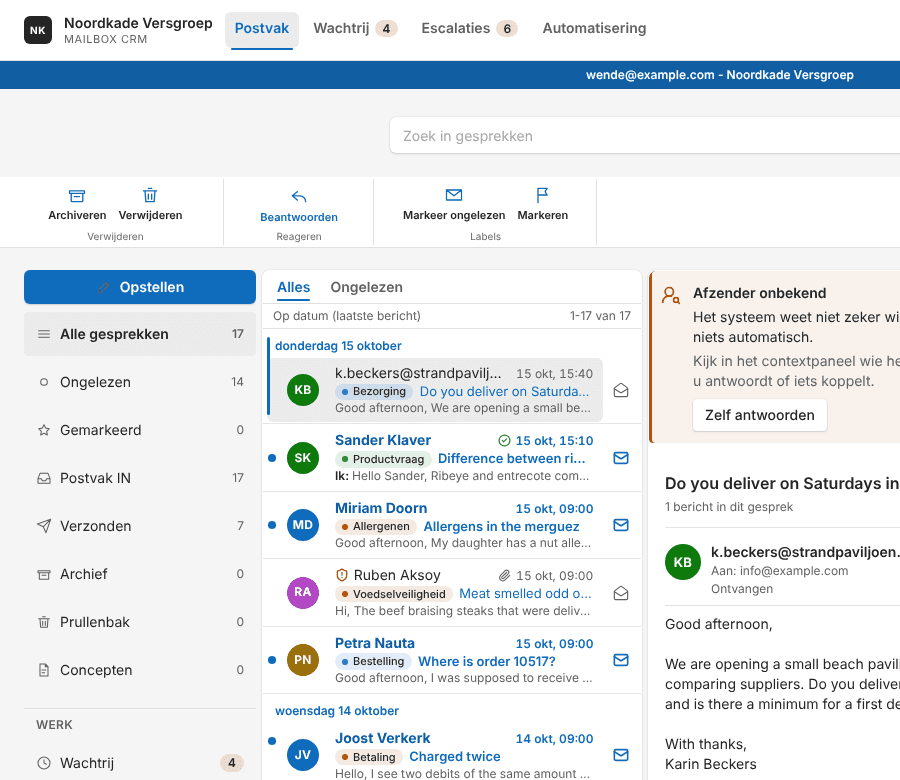Click the Betaling label tag
The width and height of the screenshot is (900, 780).
pos(368,757)
